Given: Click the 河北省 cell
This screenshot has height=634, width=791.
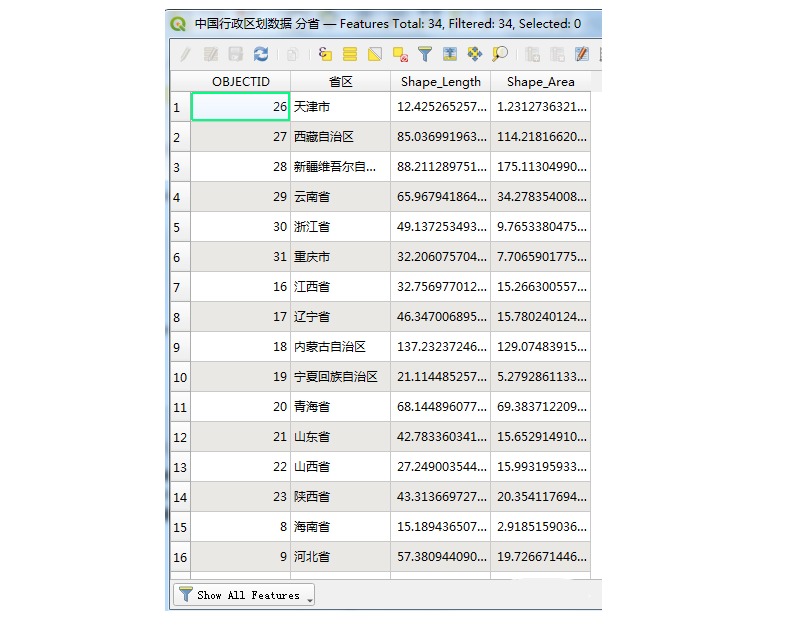Looking at the screenshot, I should coord(341,557).
